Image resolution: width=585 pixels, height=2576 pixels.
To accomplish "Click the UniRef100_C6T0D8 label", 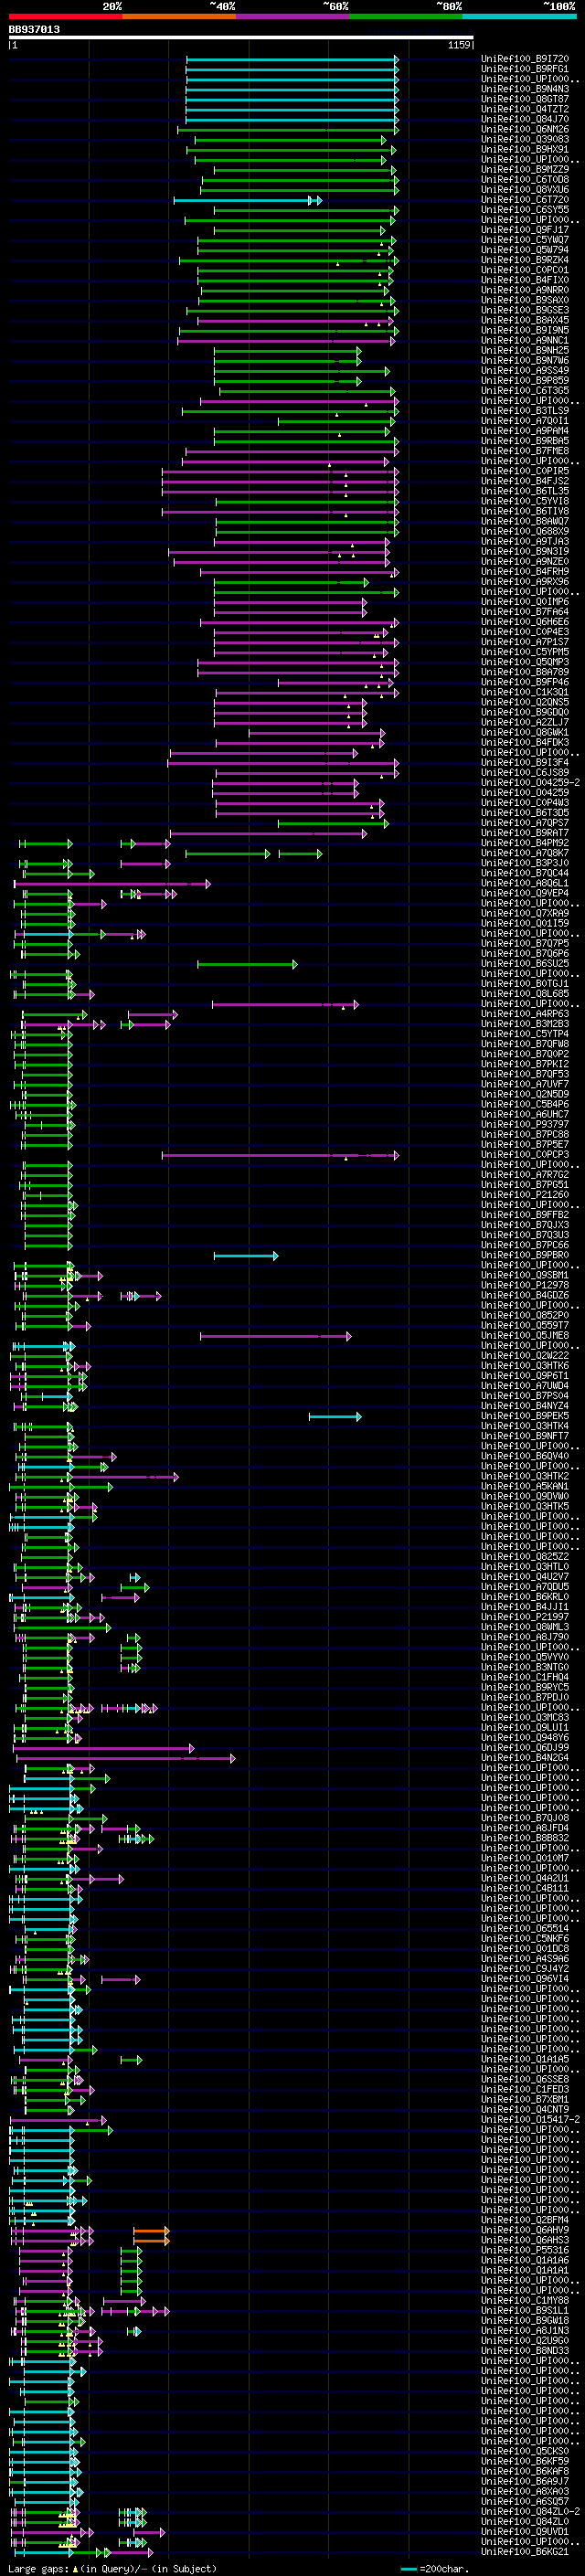I will (525, 179).
